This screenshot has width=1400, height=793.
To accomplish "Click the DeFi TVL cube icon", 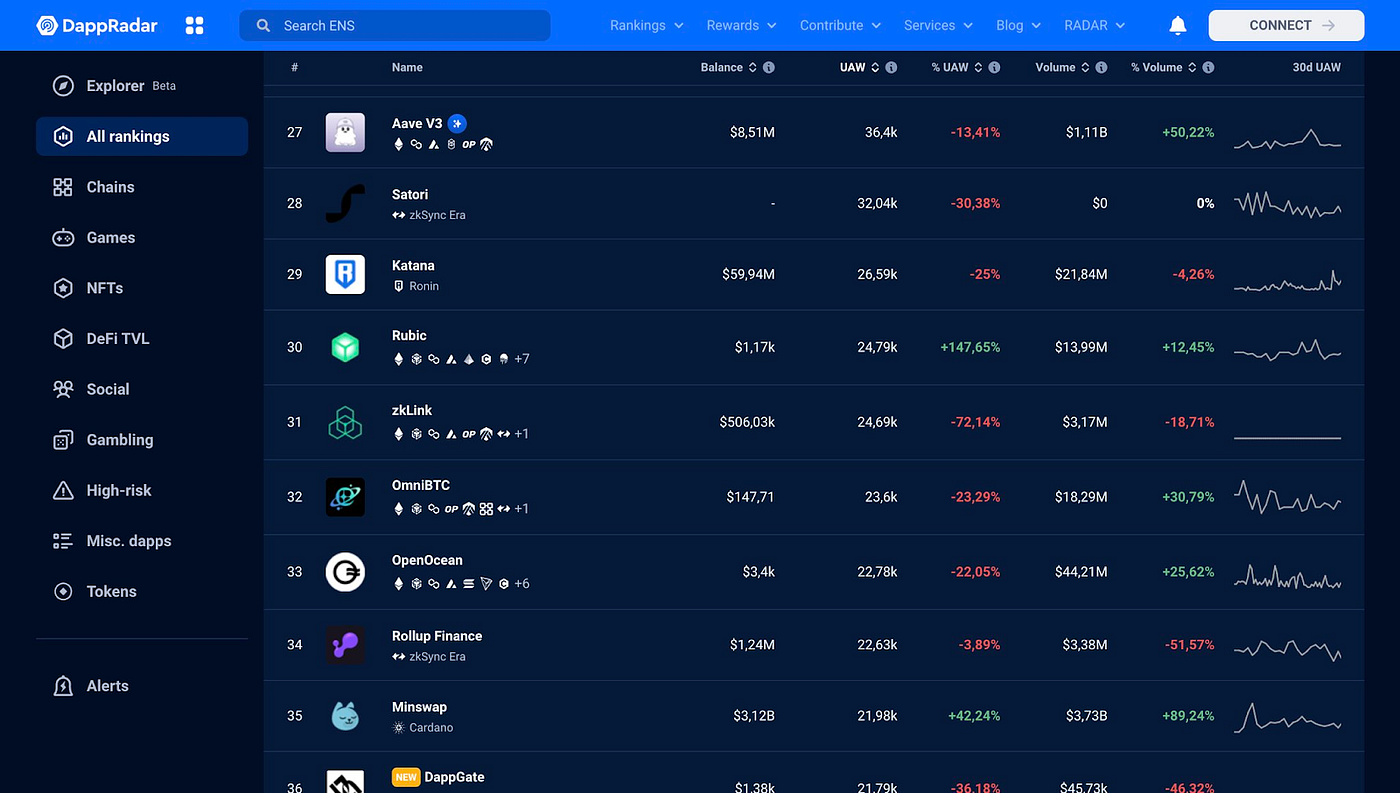I will [63, 339].
